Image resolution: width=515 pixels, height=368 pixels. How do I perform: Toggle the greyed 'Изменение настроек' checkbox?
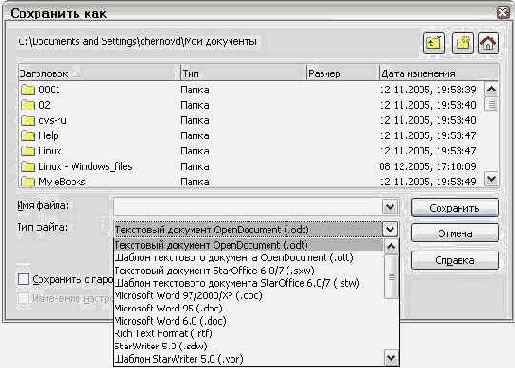24,298
